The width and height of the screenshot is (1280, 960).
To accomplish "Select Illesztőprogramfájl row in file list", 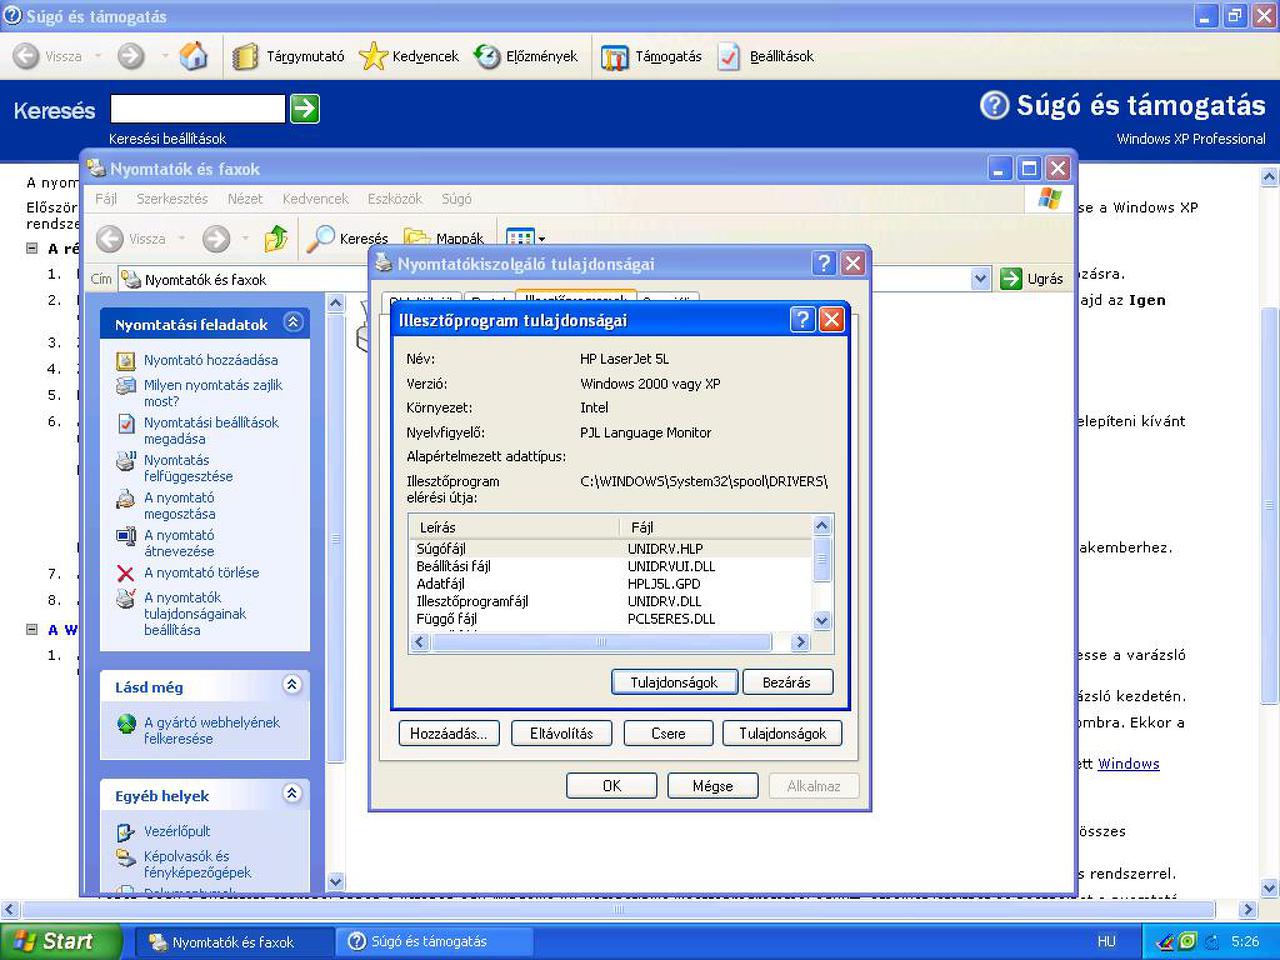I will tap(611, 601).
